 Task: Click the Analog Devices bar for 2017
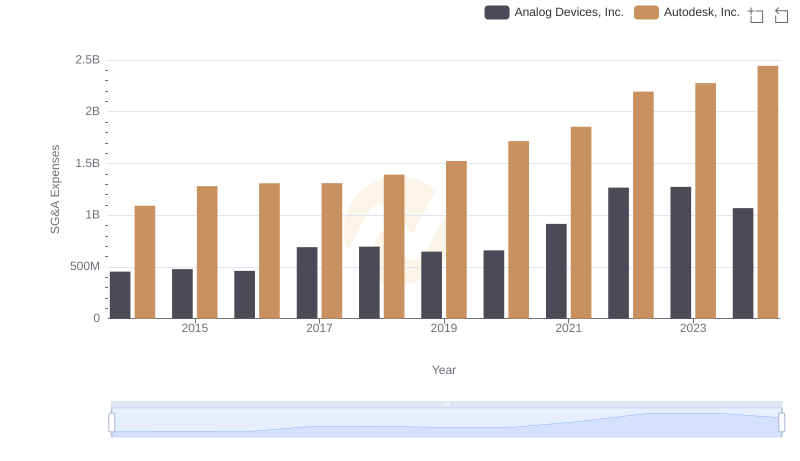coord(307,283)
